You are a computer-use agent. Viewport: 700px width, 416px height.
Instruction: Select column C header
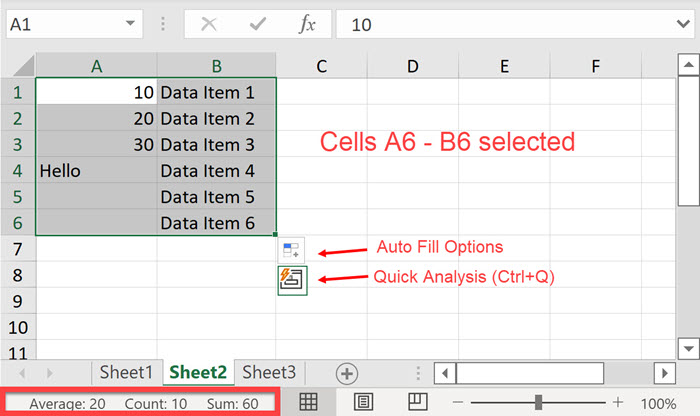321,66
